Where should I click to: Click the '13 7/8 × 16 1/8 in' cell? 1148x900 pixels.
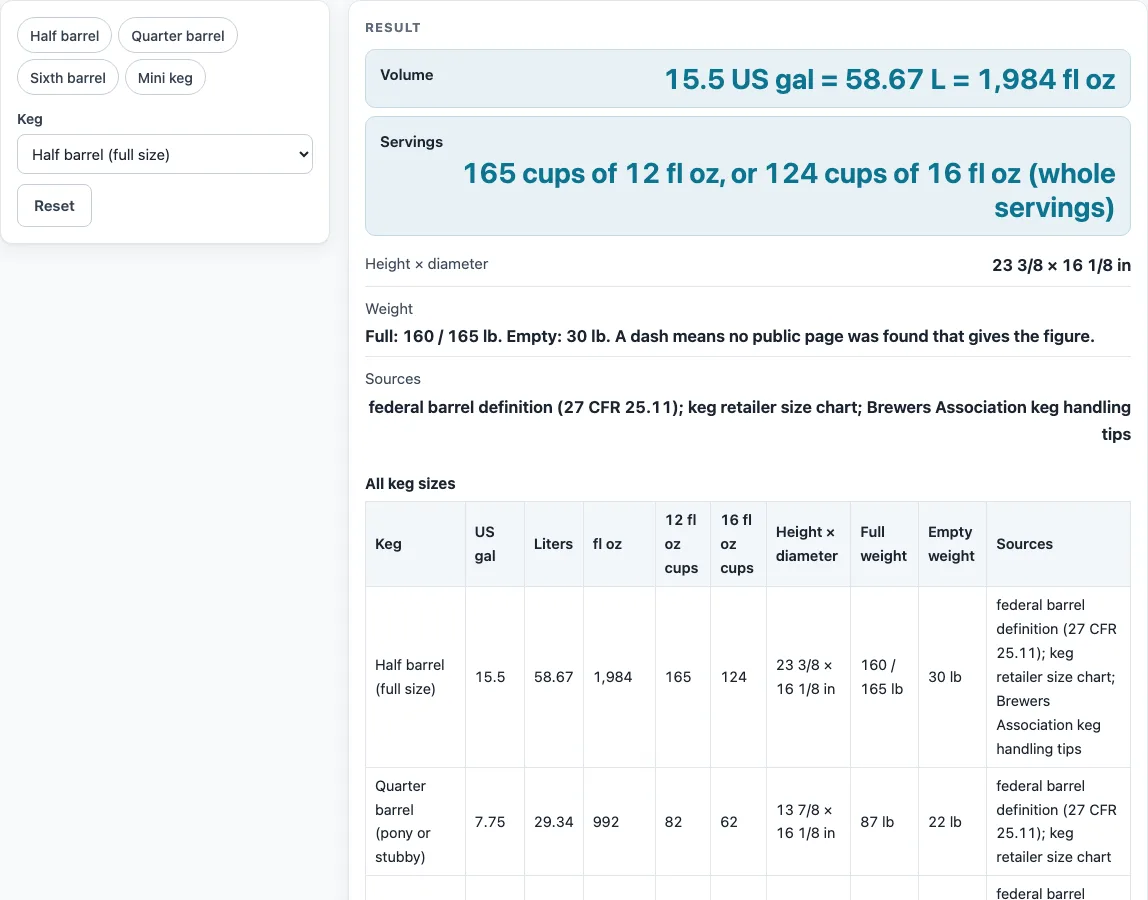808,822
